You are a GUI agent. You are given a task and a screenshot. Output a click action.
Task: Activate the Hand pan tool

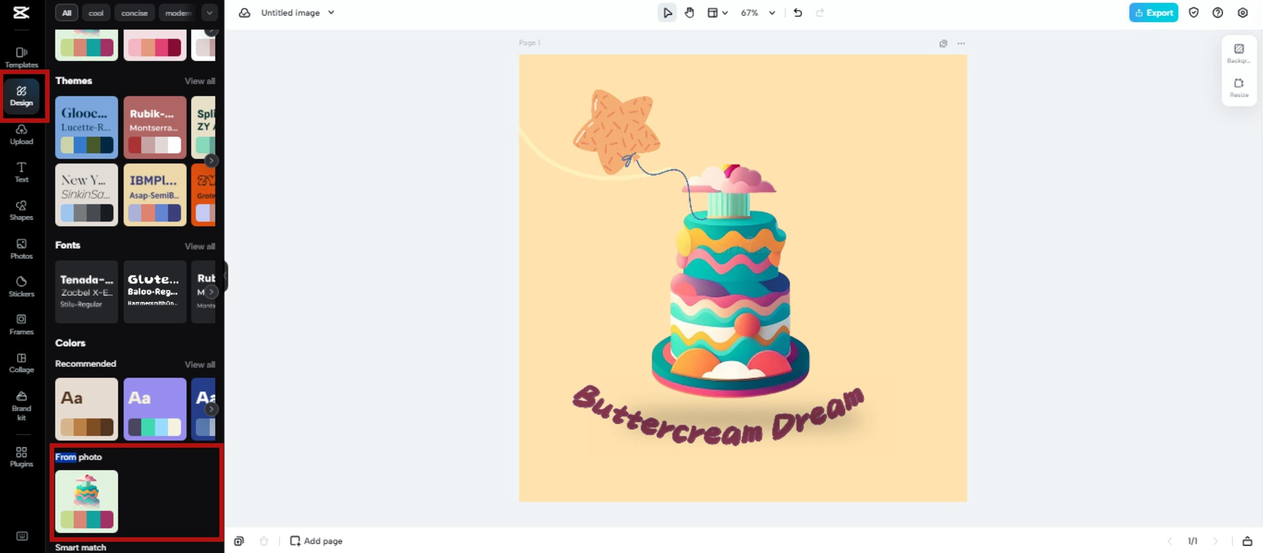point(689,13)
